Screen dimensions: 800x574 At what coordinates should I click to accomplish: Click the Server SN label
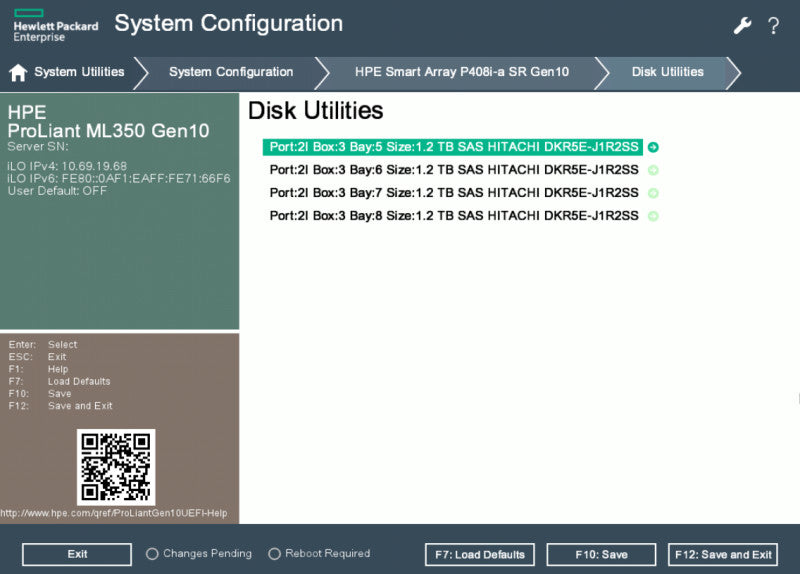click(38, 146)
